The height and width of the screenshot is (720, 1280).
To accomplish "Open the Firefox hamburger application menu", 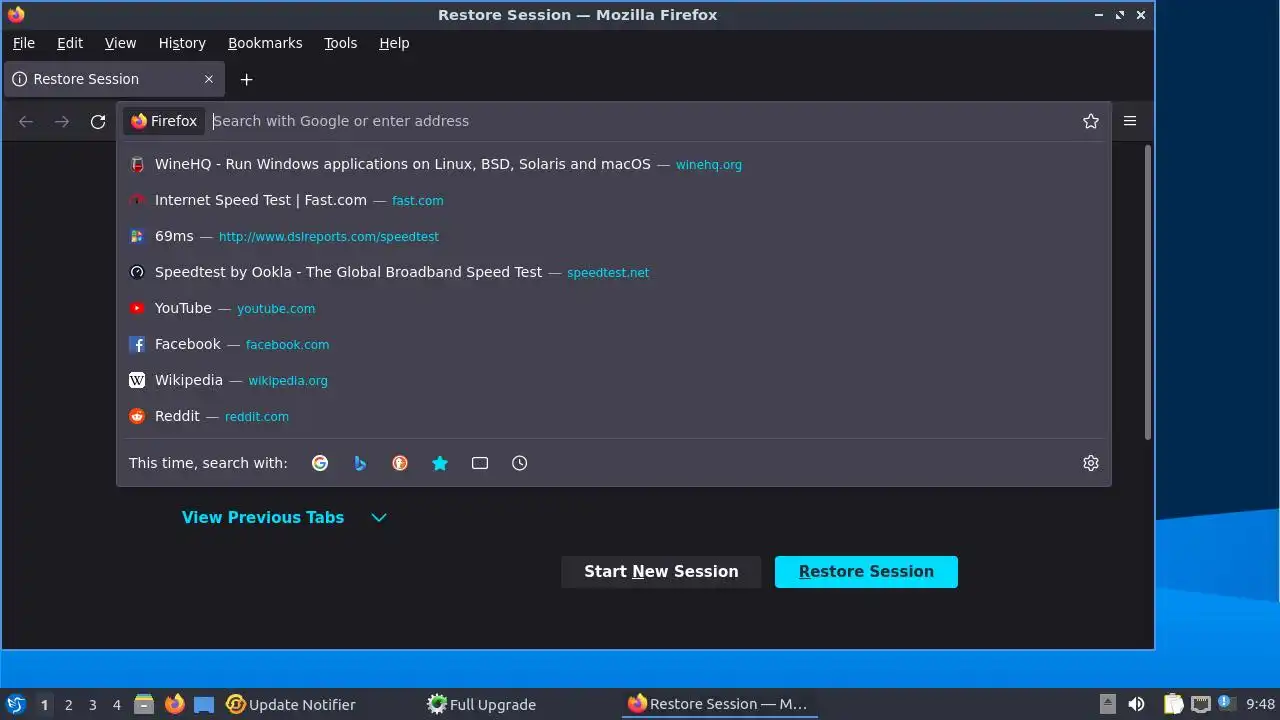I will 1130,121.
